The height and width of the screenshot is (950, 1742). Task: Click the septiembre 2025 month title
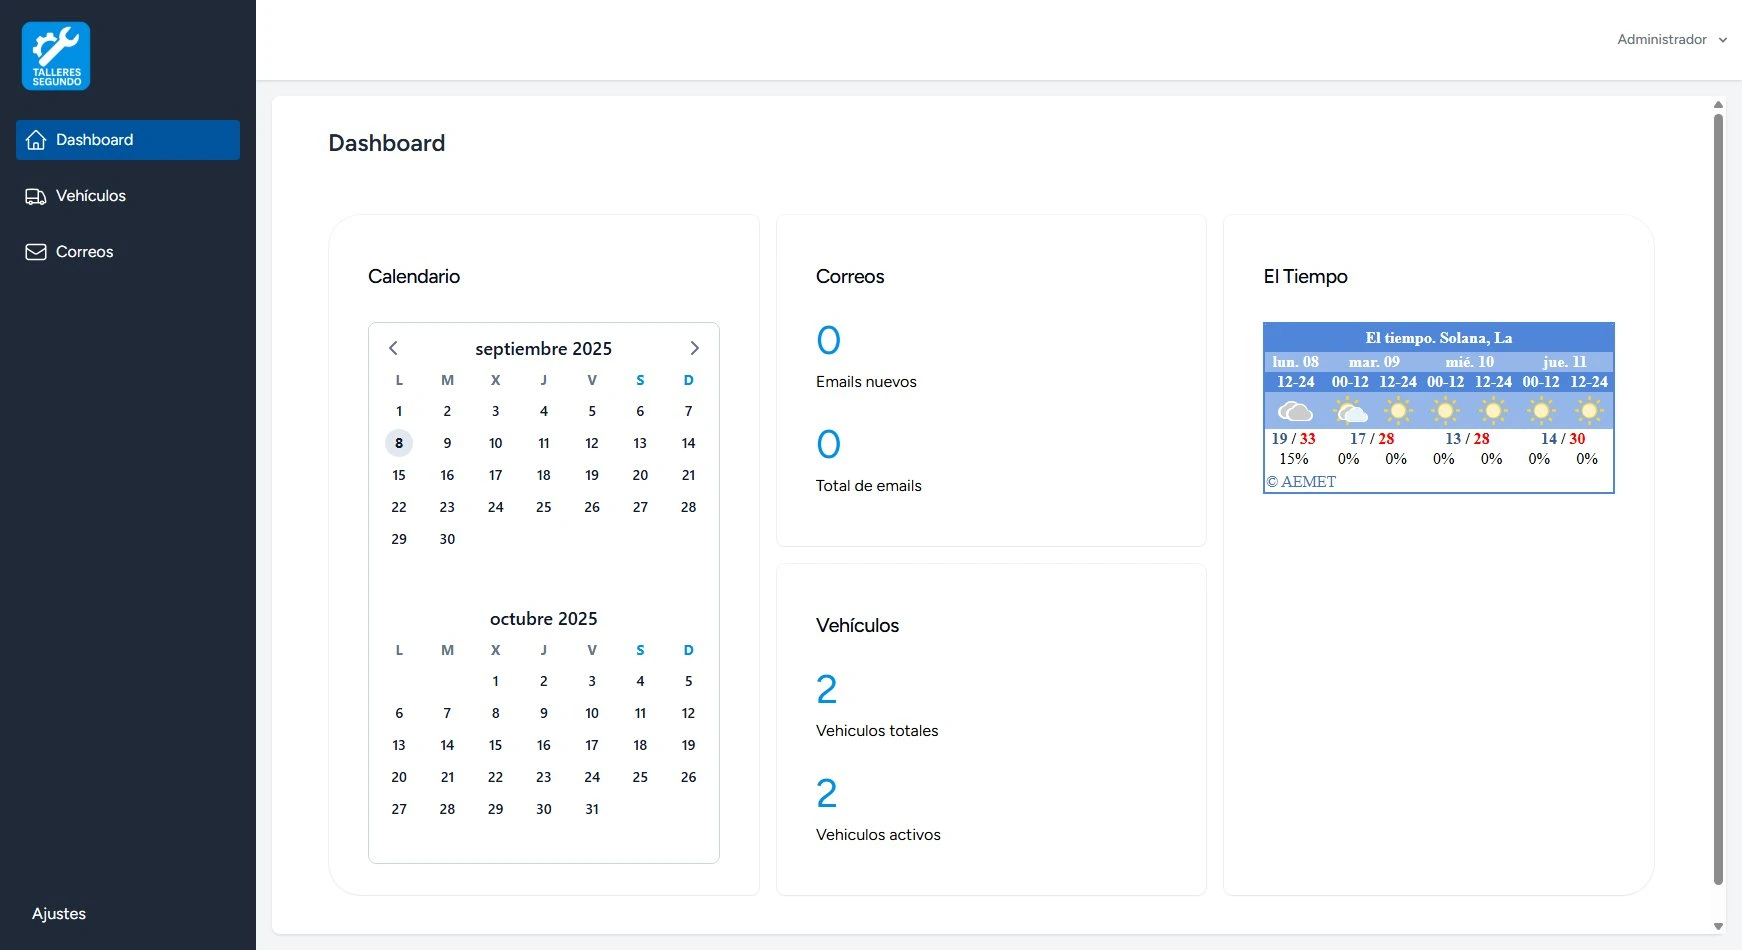coord(544,349)
